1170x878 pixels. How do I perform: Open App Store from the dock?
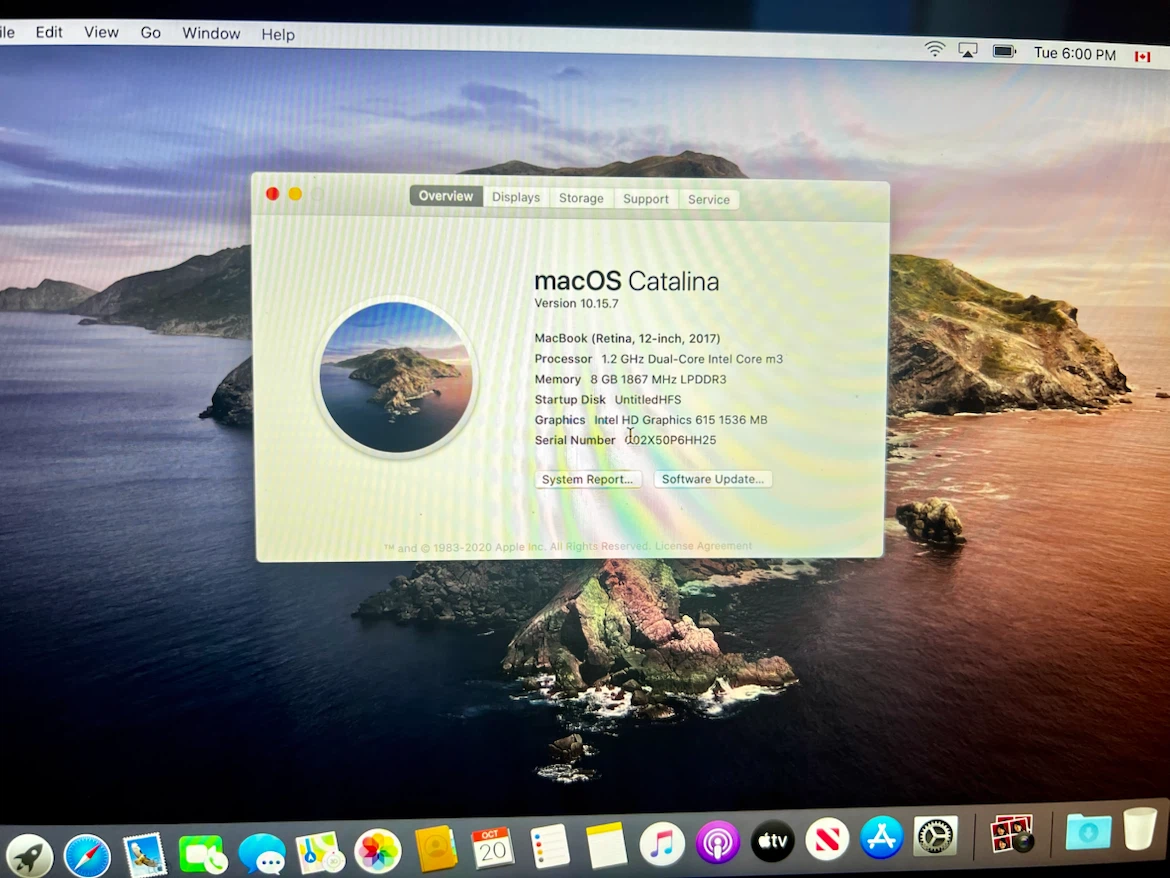[x=881, y=838]
